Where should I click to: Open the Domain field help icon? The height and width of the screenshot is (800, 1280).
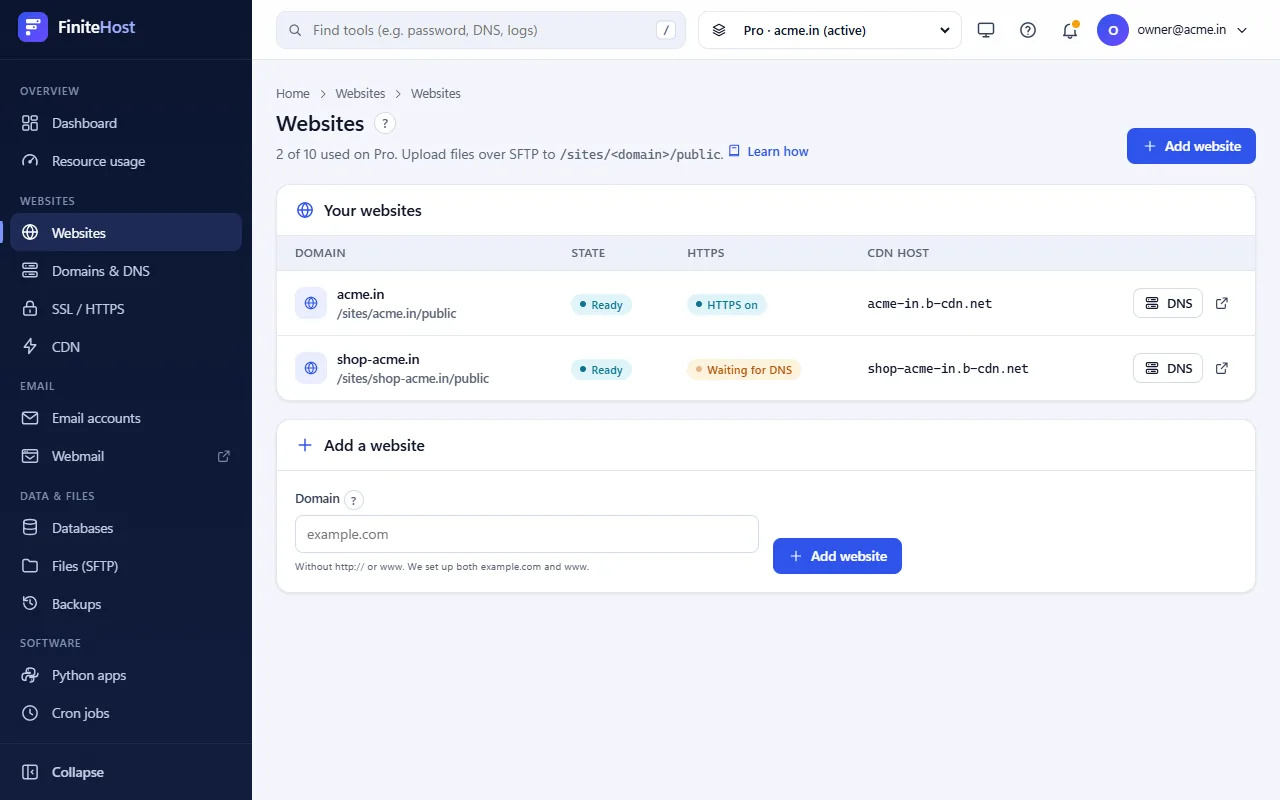point(355,500)
